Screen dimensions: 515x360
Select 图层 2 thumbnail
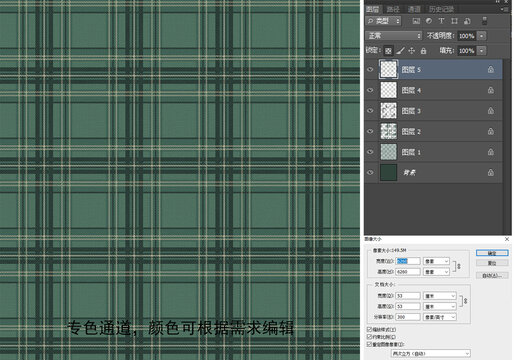point(388,131)
